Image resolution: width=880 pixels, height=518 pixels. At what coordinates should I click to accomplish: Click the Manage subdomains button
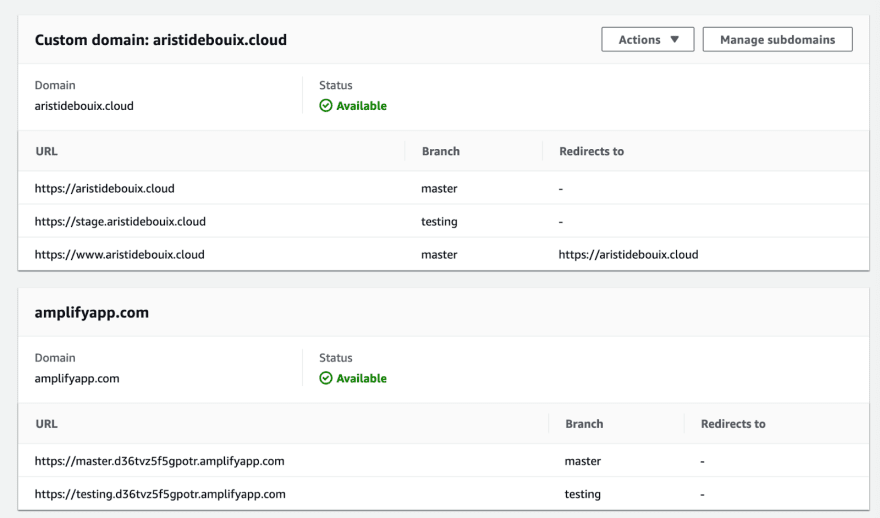(x=777, y=40)
